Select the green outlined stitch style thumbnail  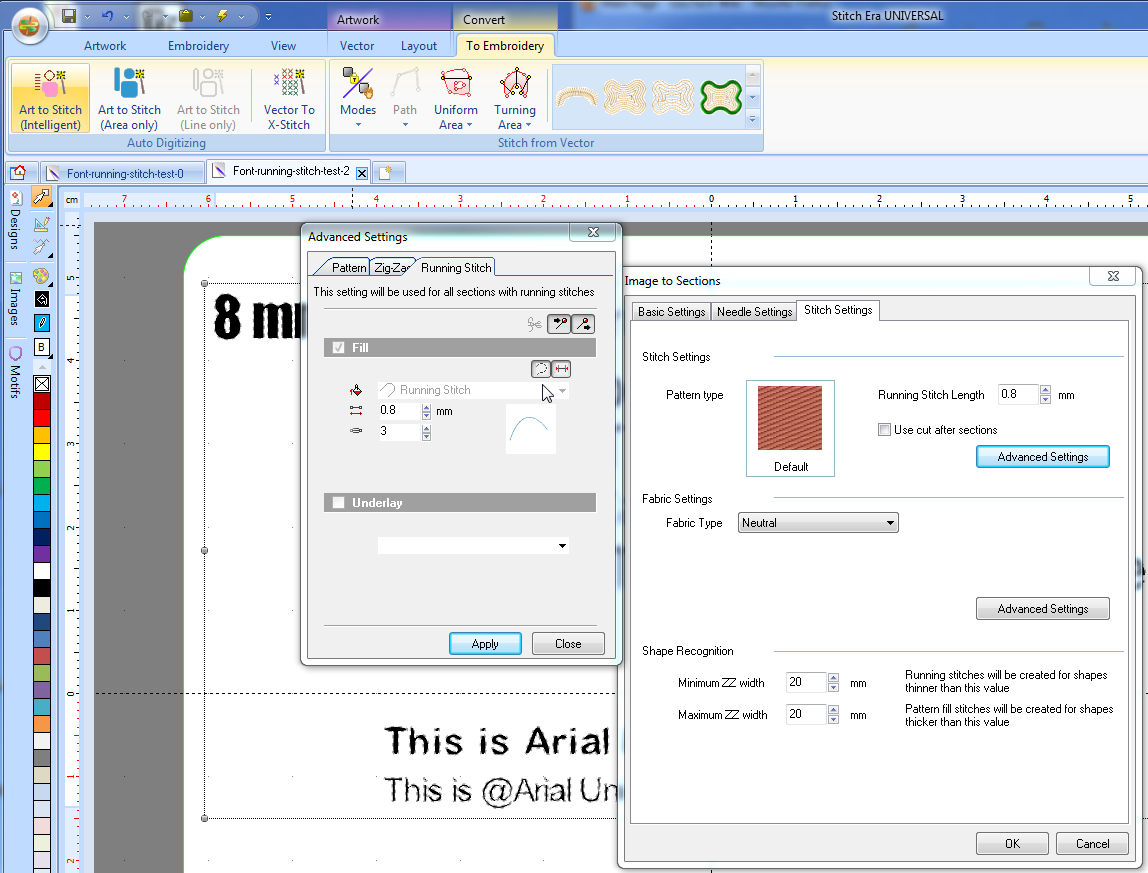pos(720,96)
